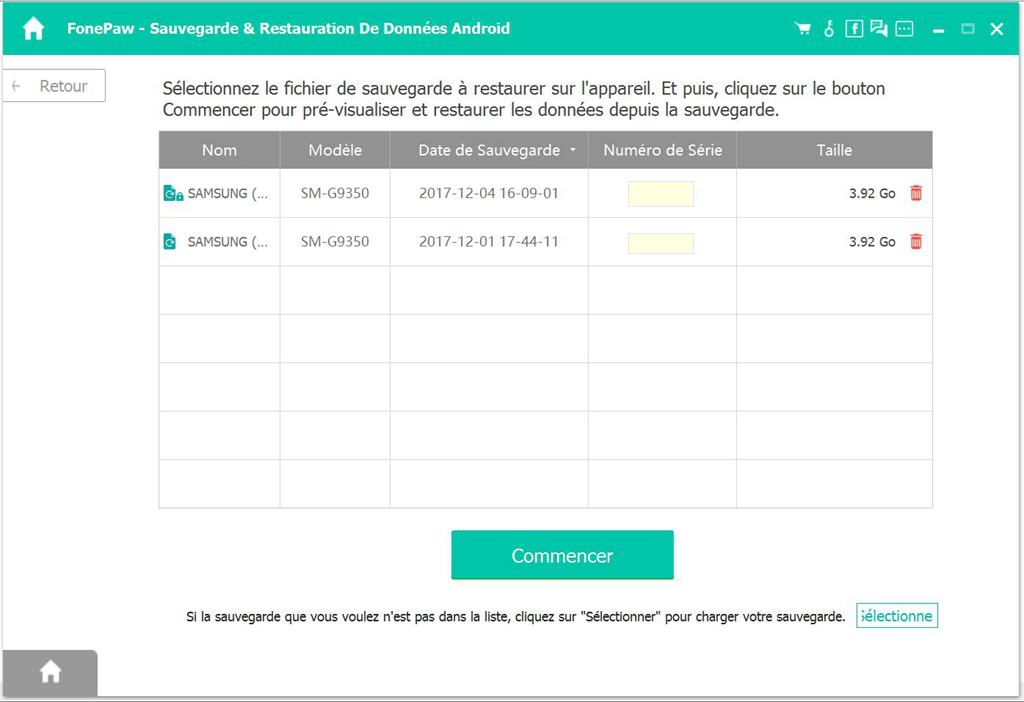Click the unlocked backup file icon, second row
Viewport: 1024px width, 702px height.
(x=170, y=242)
